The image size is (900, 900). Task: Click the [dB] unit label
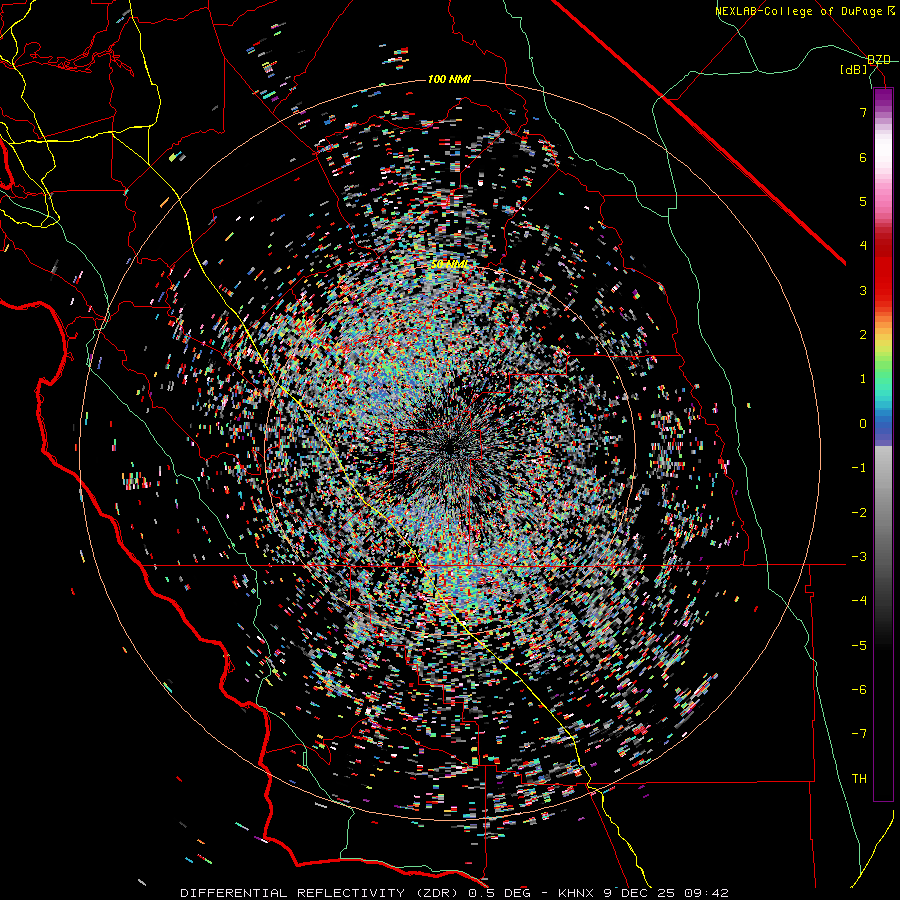(x=854, y=70)
